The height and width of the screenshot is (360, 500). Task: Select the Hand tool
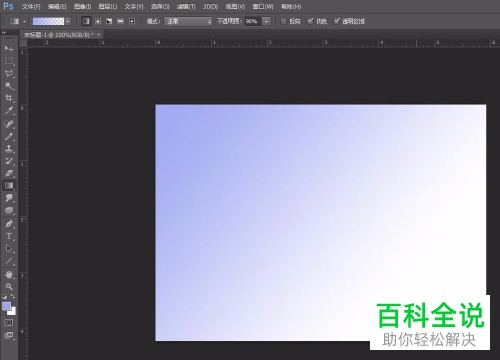click(9, 275)
